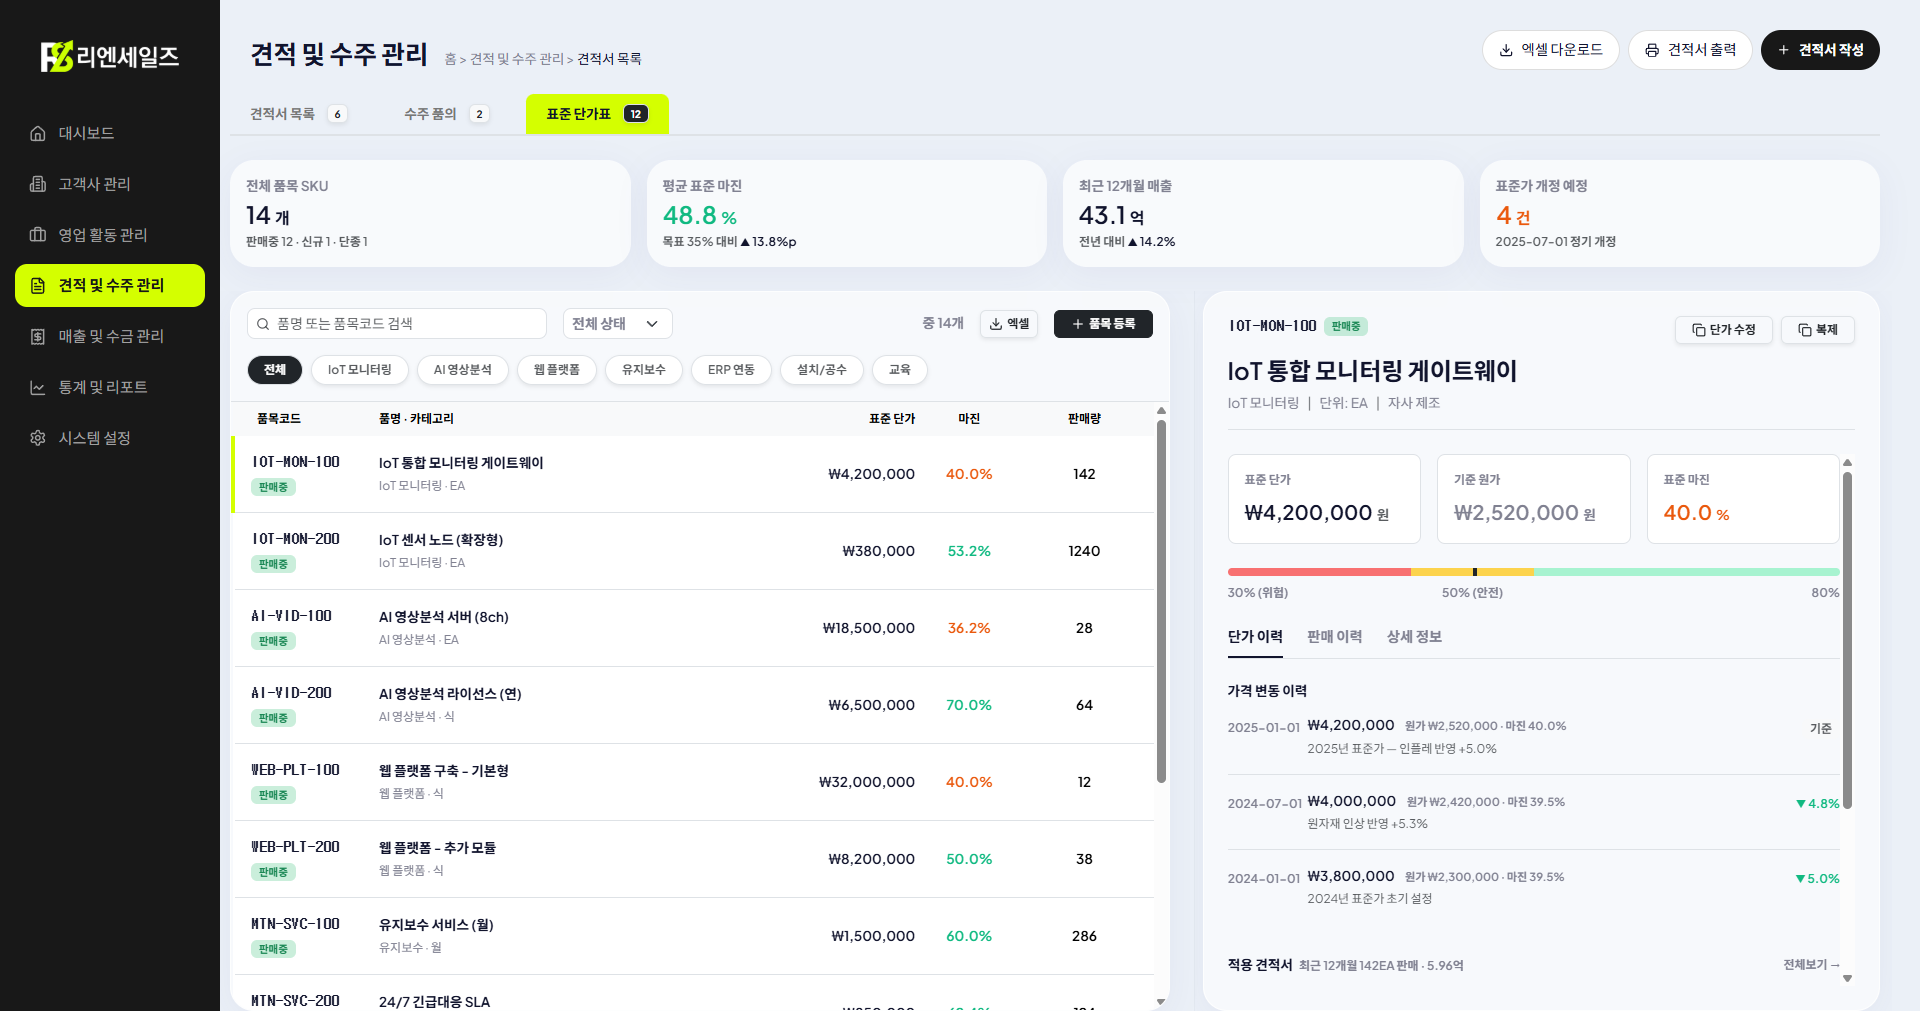Viewport: 1920px width, 1011px height.
Task: Click the 2024-01-01 price history entry
Action: pyautogui.click(x=1533, y=887)
